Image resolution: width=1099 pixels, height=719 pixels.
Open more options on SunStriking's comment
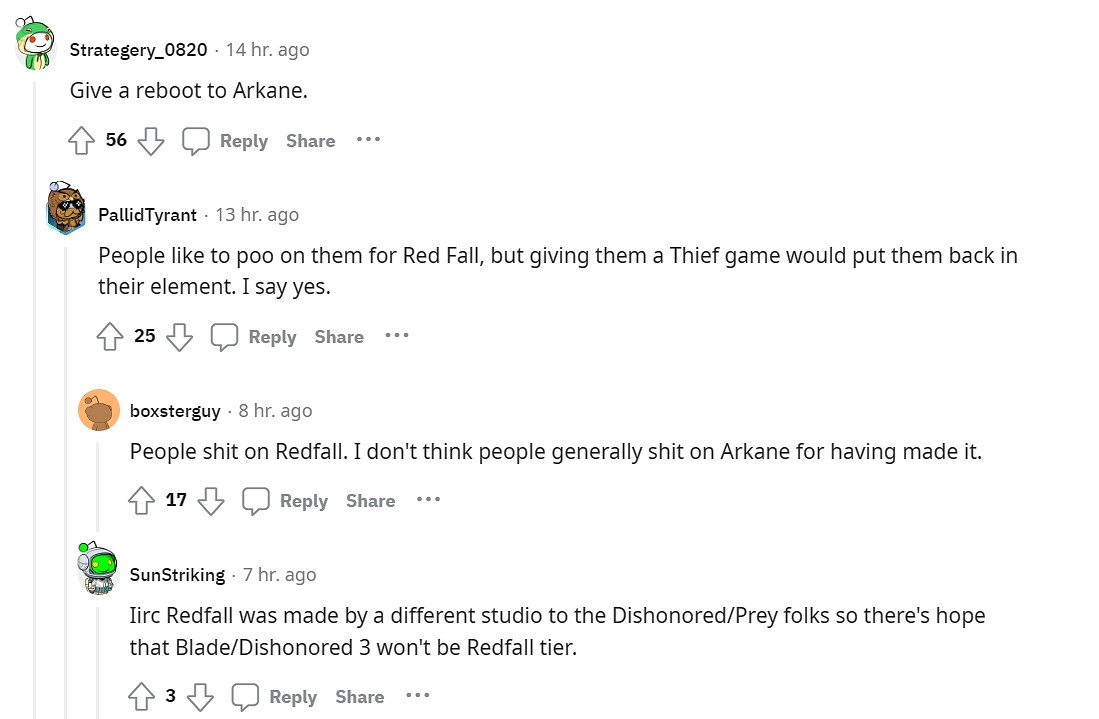tap(418, 696)
